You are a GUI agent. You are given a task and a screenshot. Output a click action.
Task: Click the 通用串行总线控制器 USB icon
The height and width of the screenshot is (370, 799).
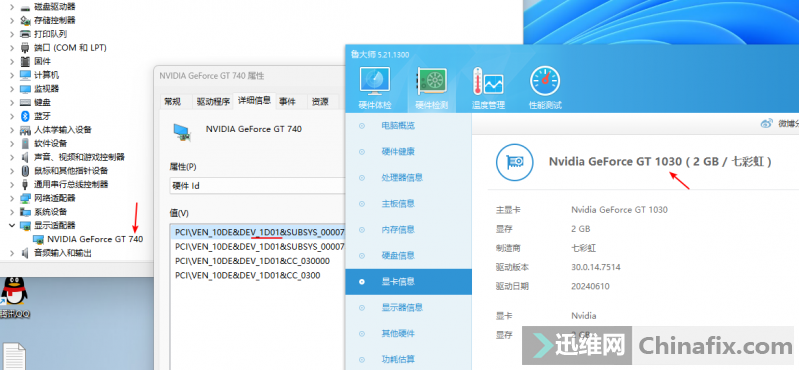tap(25, 184)
